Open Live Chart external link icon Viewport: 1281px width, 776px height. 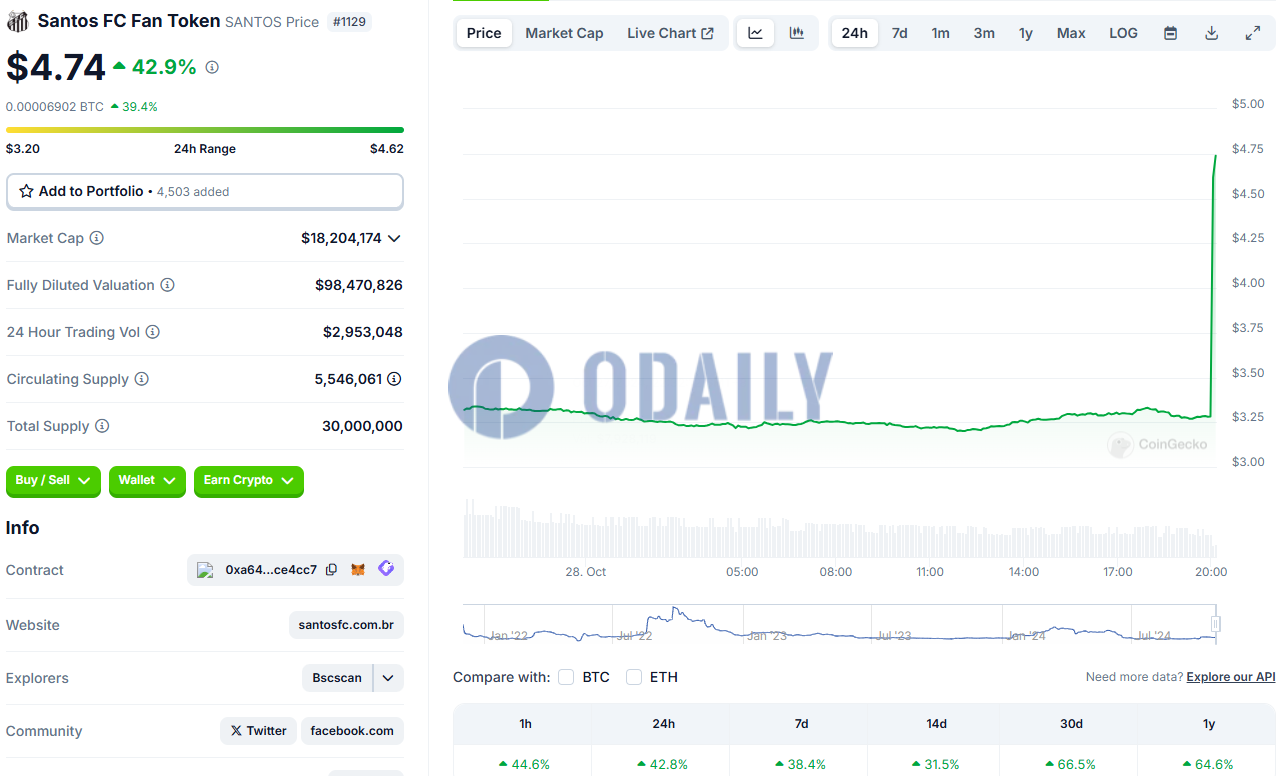click(x=708, y=33)
